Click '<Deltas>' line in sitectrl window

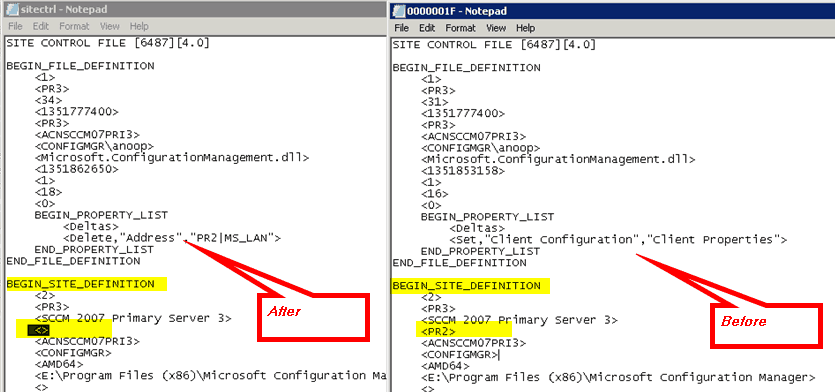coord(91,226)
